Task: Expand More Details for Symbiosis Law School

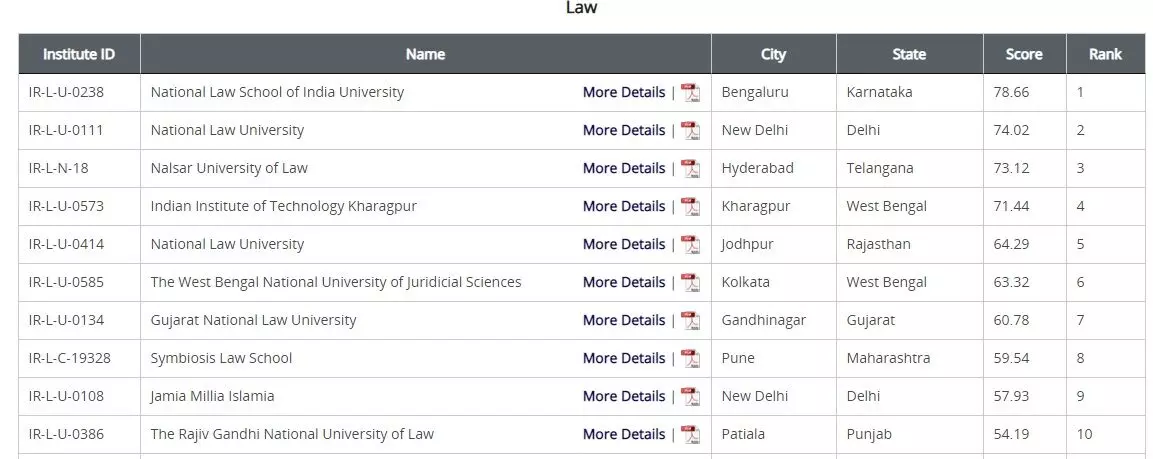Action: pyautogui.click(x=624, y=358)
